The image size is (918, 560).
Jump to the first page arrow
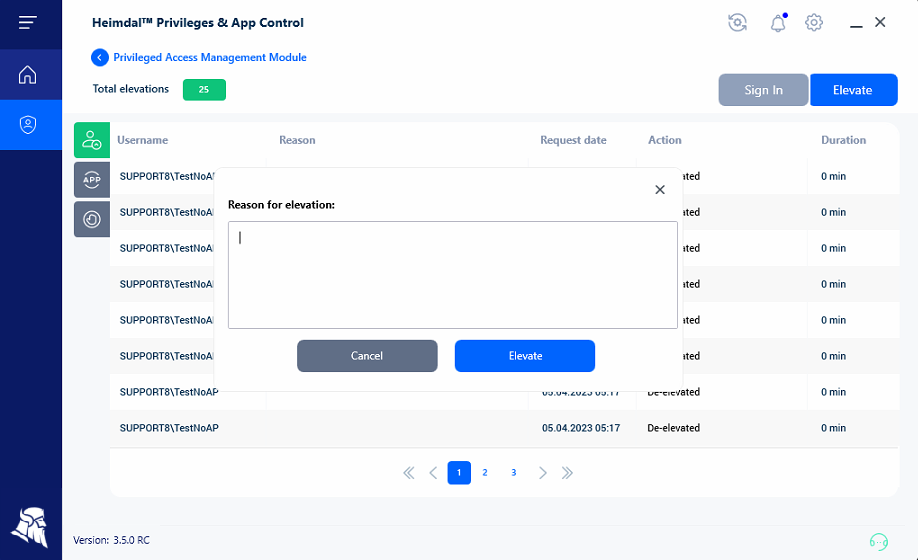[x=409, y=473]
